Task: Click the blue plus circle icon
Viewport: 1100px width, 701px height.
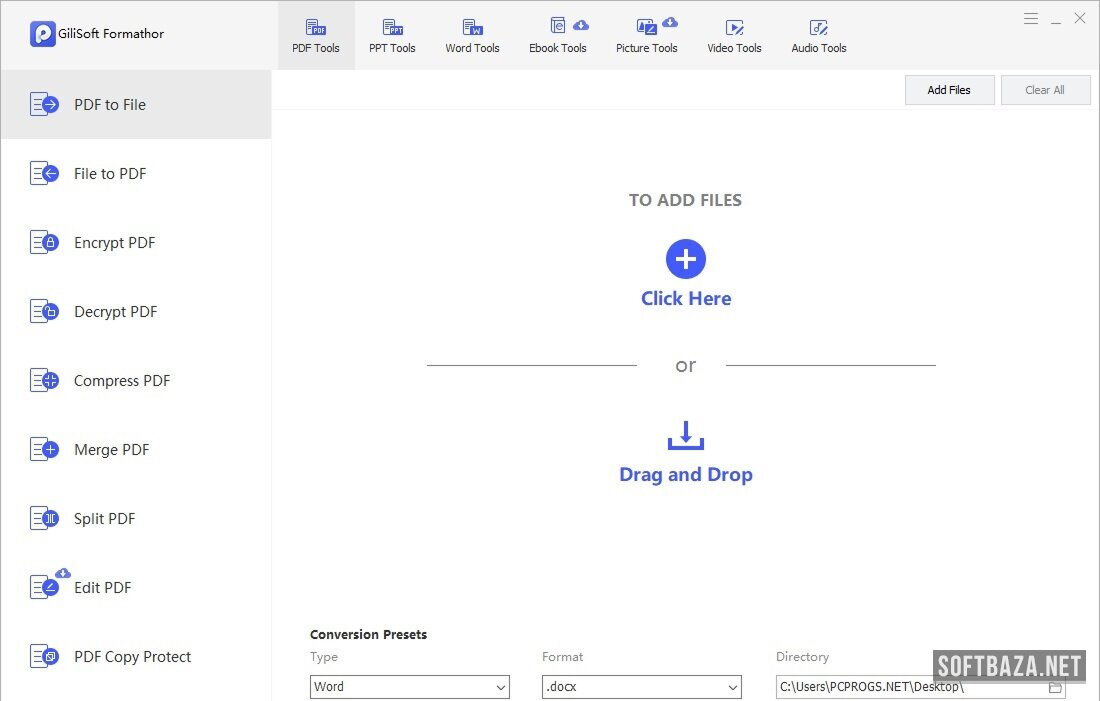Action: click(685, 259)
